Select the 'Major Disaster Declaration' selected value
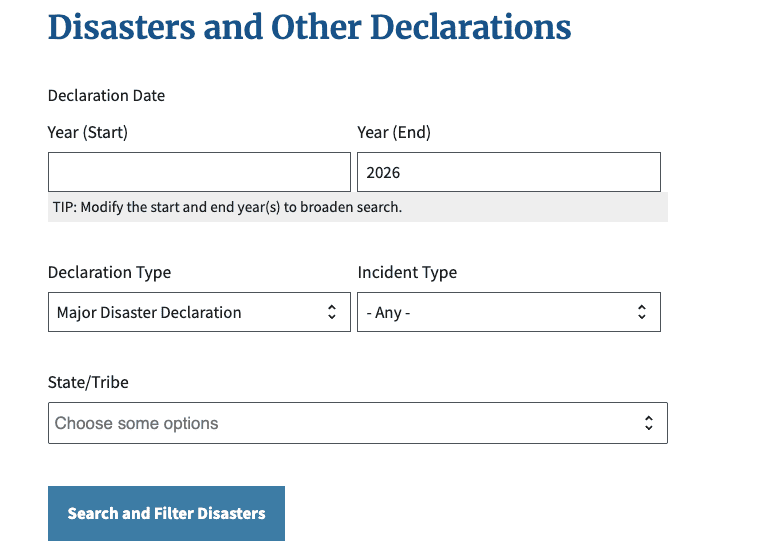Screen dimensions: 761x559 tap(149, 312)
